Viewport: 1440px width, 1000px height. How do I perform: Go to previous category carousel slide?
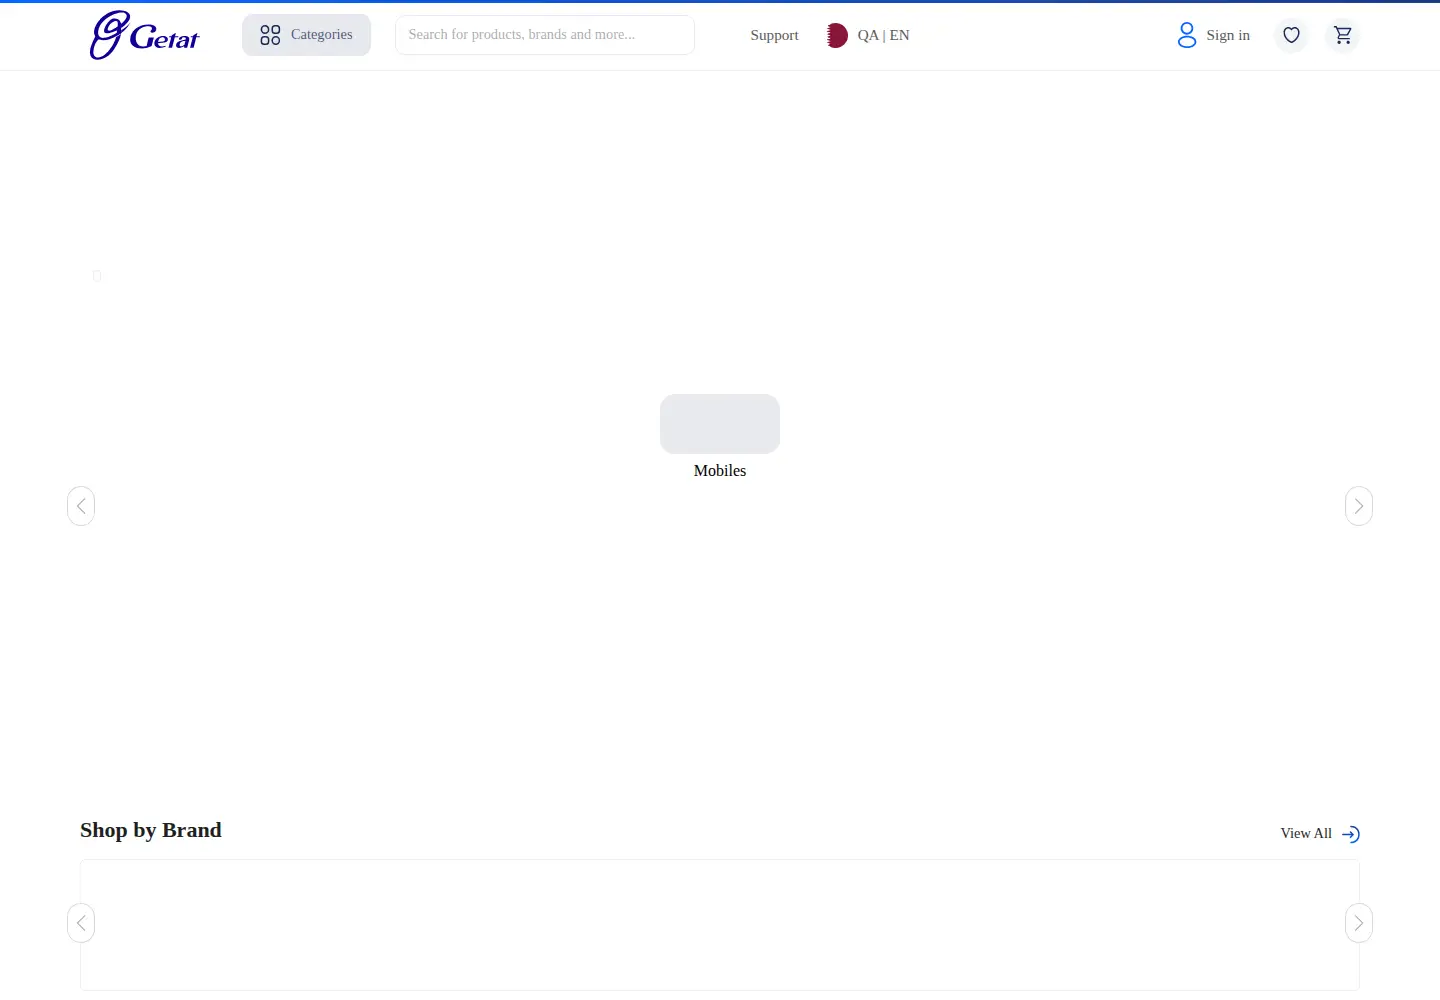81,506
